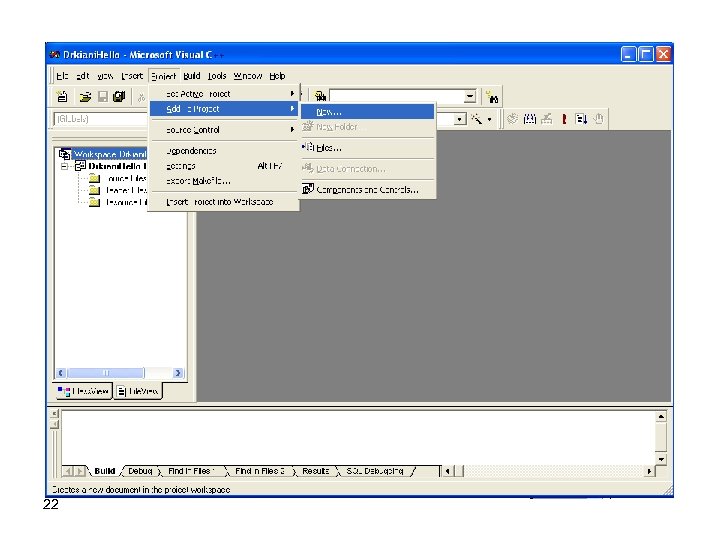The image size is (720, 540).
Task: Click the Stop Build toolbar icon
Action: pyautogui.click(x=546, y=119)
